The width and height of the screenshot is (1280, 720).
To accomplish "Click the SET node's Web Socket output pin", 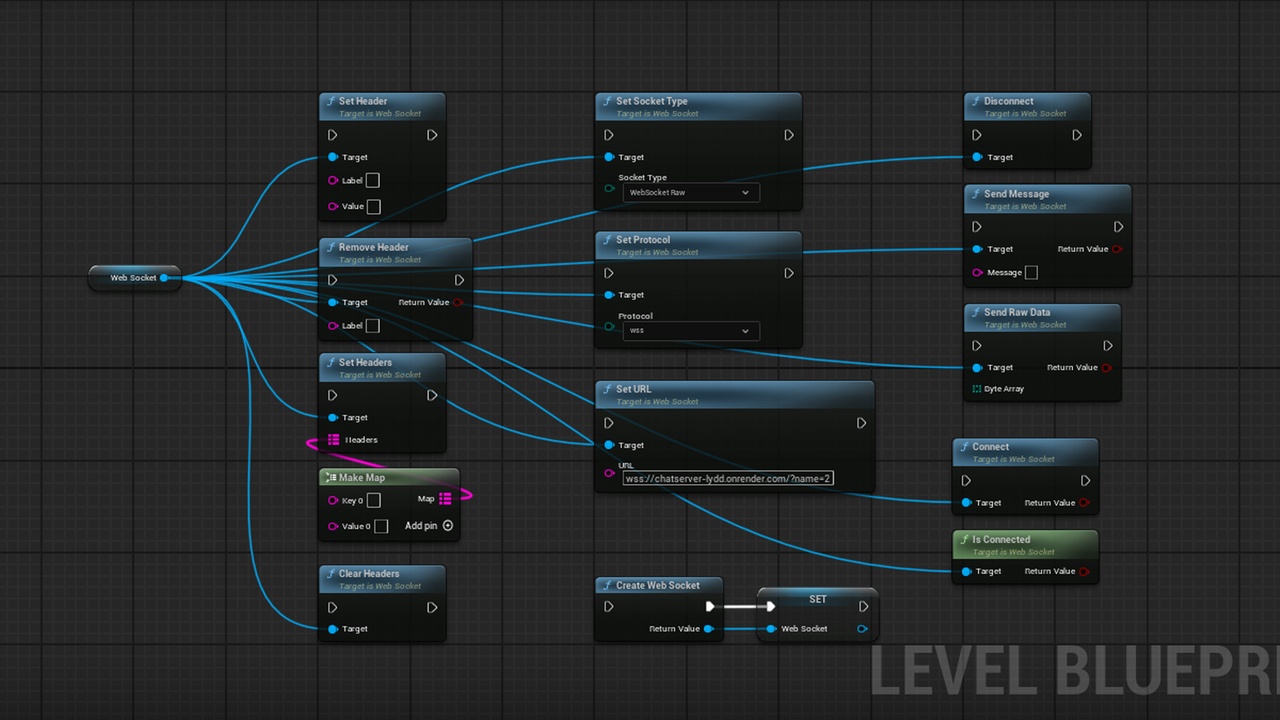I will tap(863, 629).
